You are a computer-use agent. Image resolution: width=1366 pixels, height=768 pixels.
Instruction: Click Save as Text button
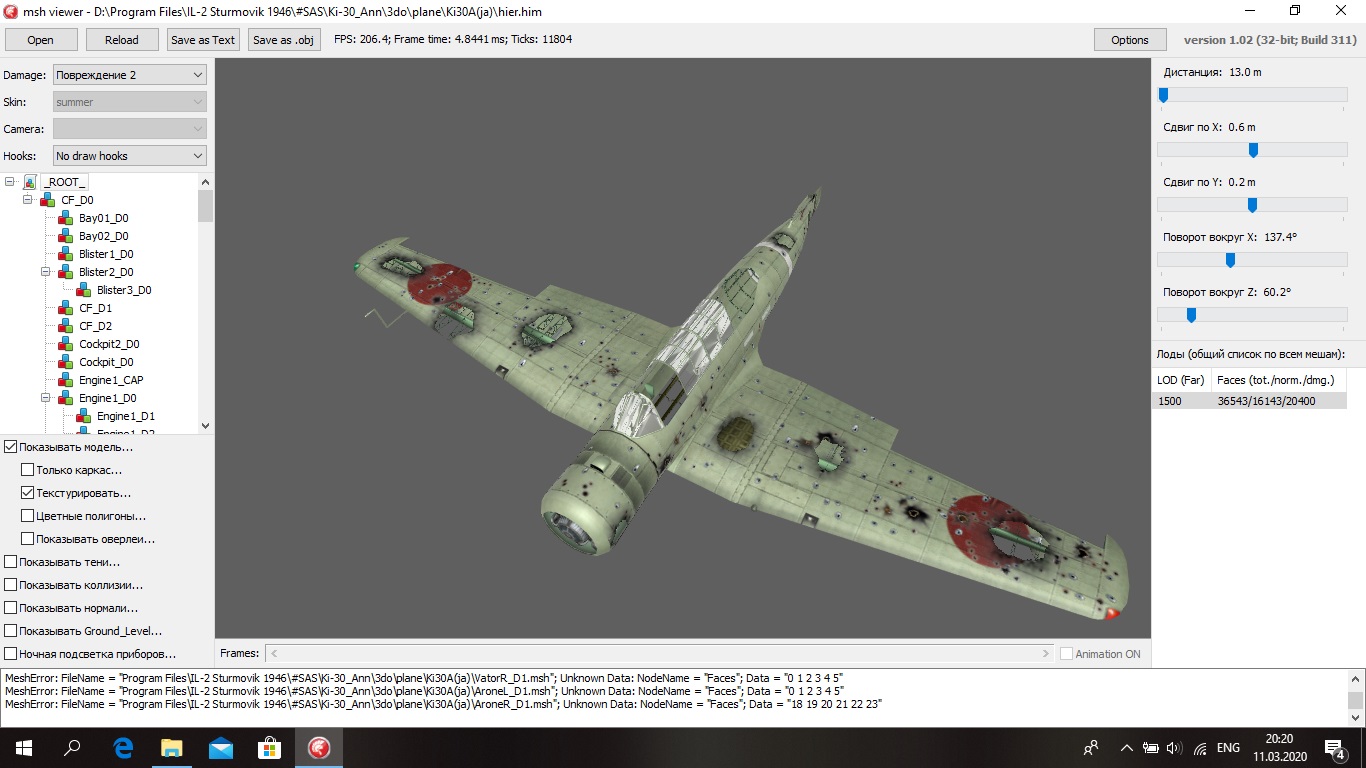pos(203,40)
